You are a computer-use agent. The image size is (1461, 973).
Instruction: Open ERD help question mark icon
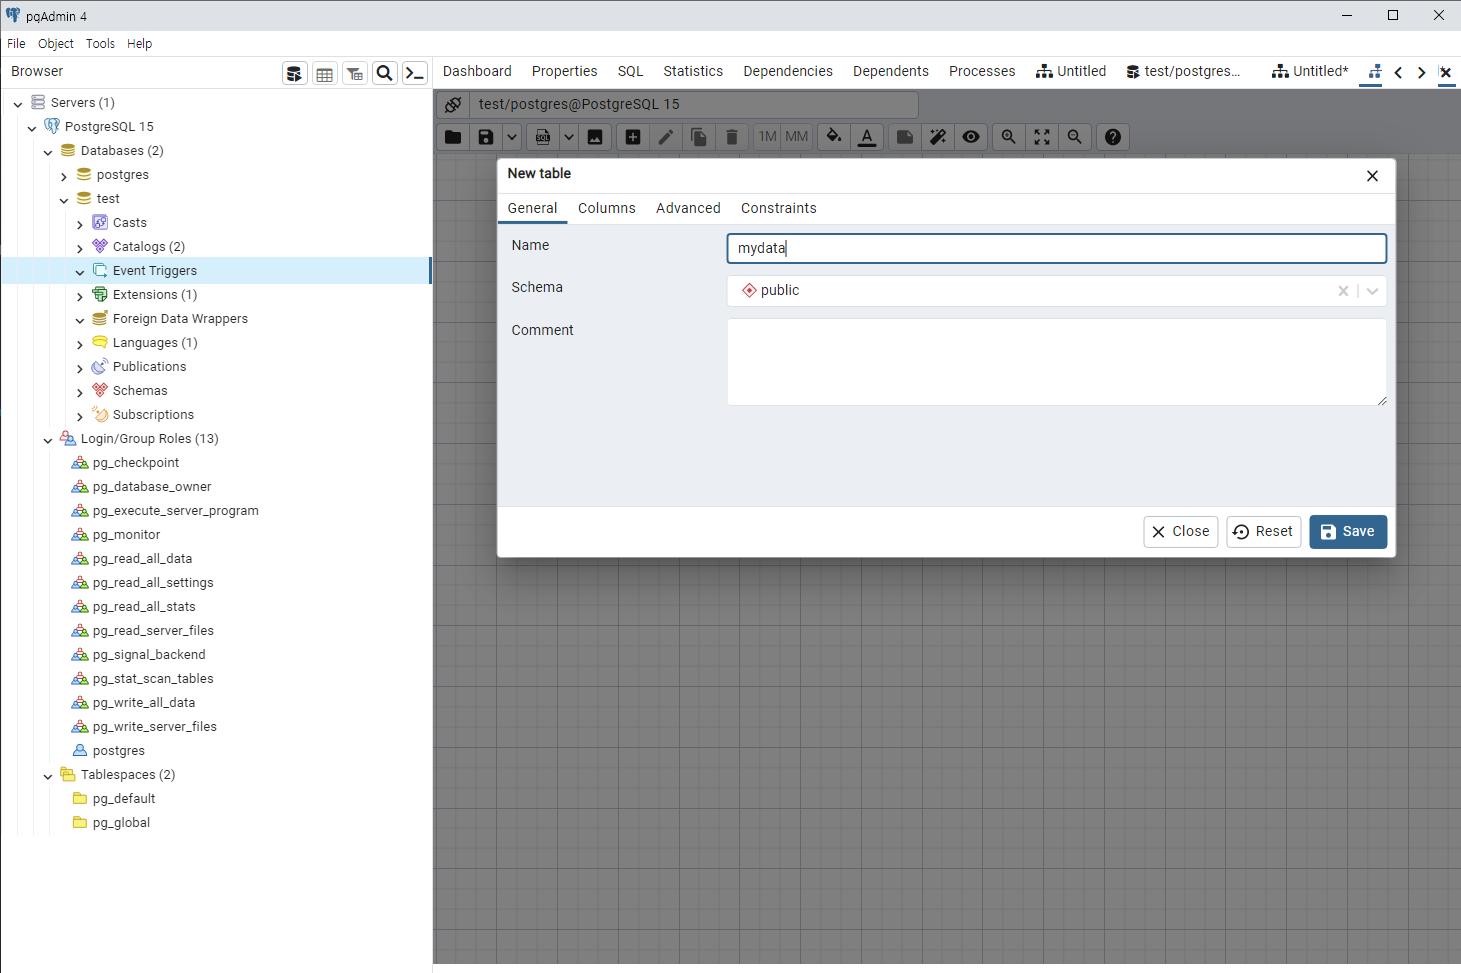click(1113, 137)
